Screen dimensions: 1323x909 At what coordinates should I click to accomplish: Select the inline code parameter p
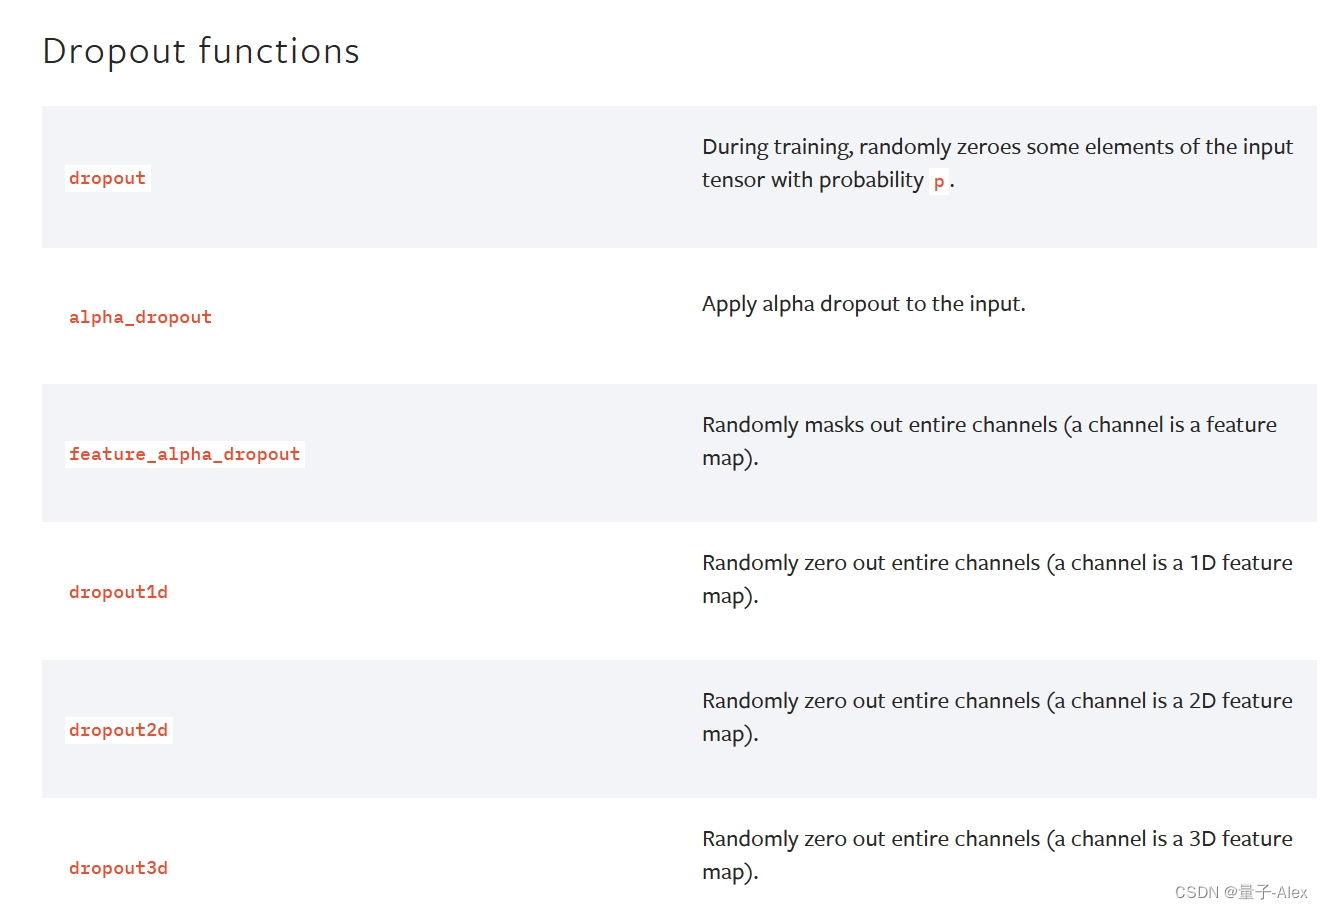click(939, 181)
